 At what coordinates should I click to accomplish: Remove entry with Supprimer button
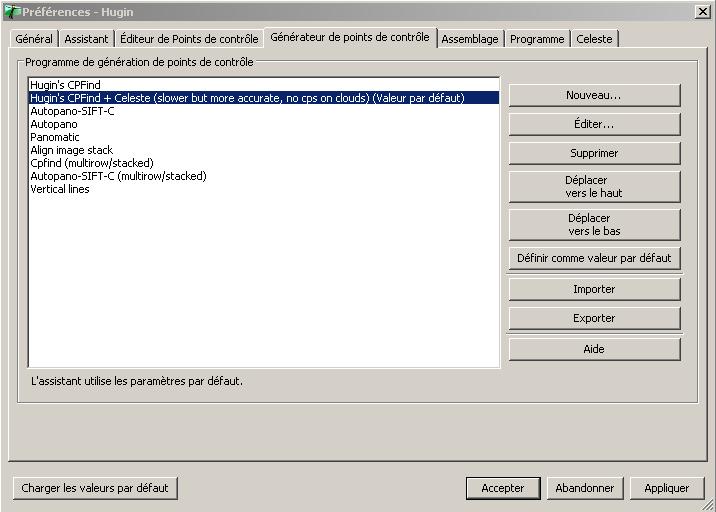594,153
